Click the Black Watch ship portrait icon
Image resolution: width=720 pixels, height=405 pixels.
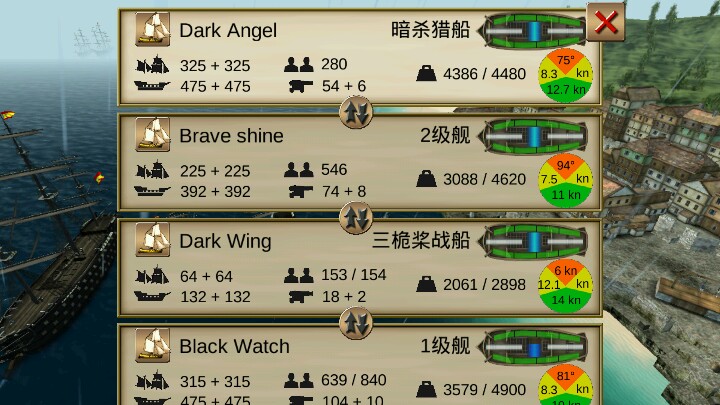[153, 345]
